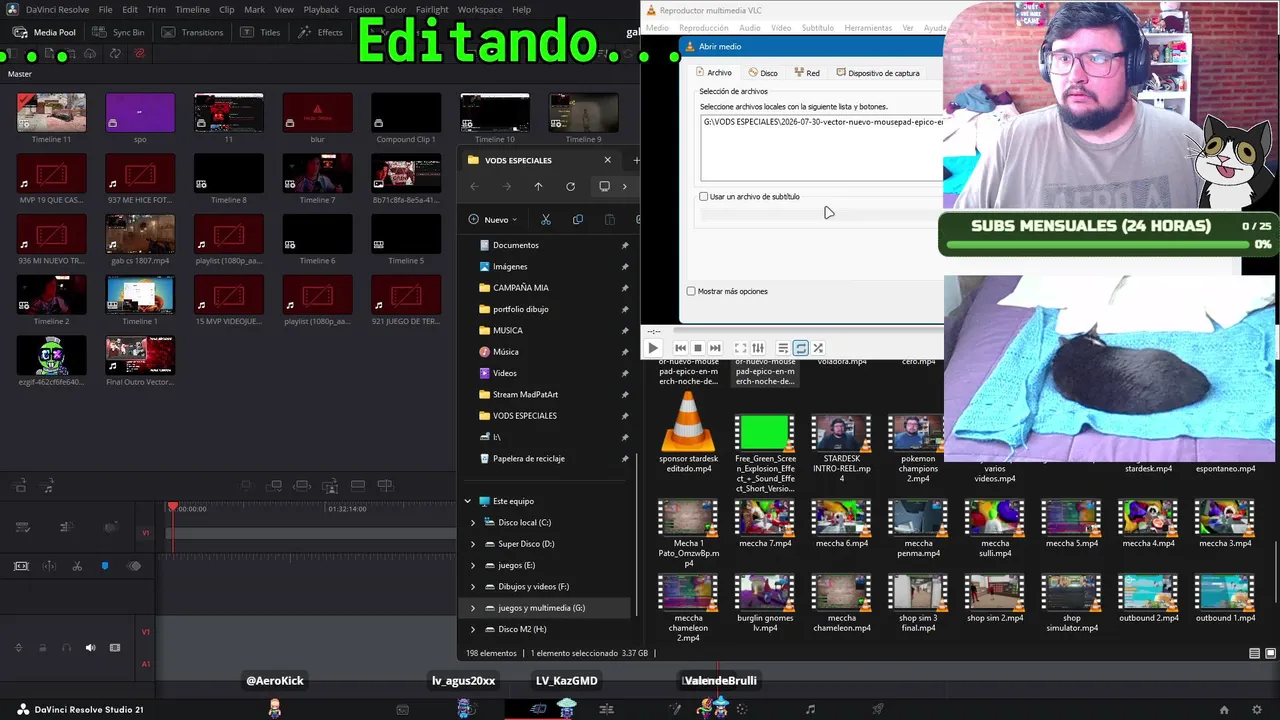Switch to the Disco tab in Abrir medio
The width and height of the screenshot is (1280, 720).
[x=762, y=73]
